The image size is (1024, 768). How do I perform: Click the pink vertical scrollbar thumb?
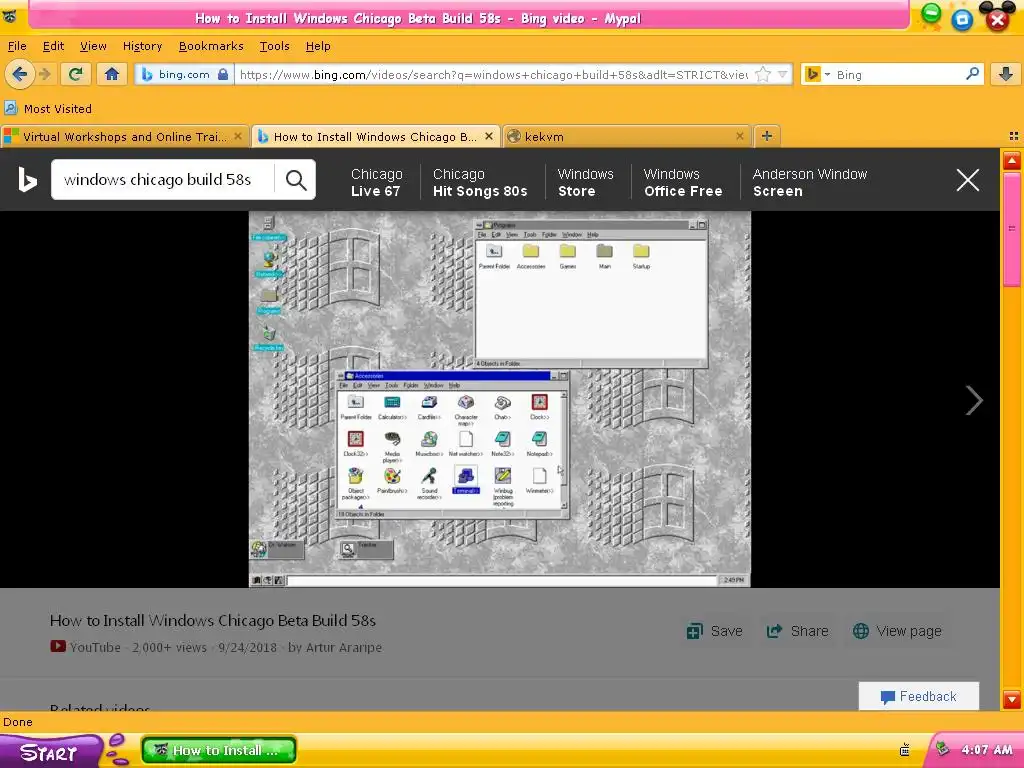pos(1012,229)
